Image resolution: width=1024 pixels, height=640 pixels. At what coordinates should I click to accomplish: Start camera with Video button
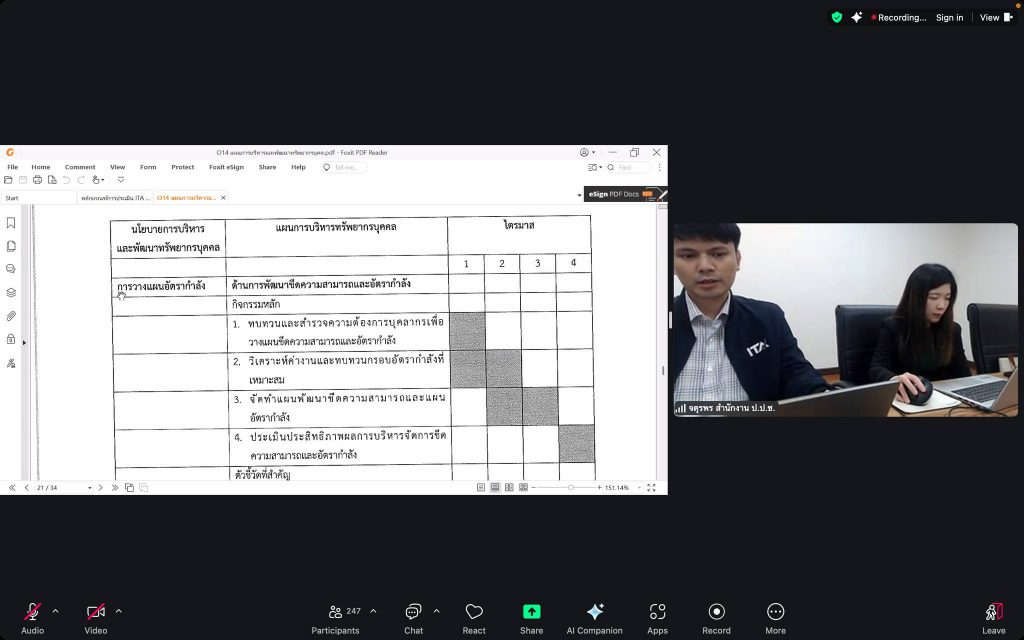pyautogui.click(x=95, y=618)
